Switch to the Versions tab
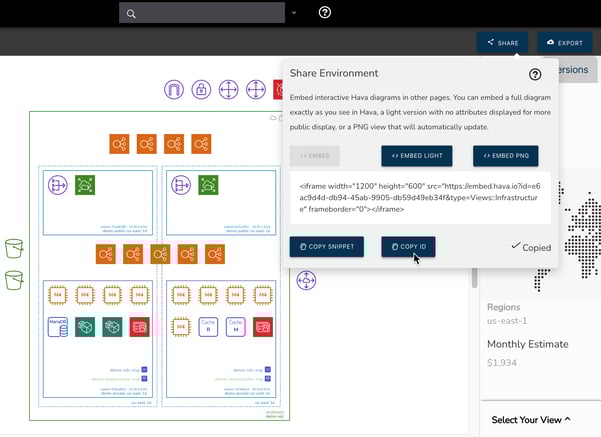 click(x=574, y=71)
